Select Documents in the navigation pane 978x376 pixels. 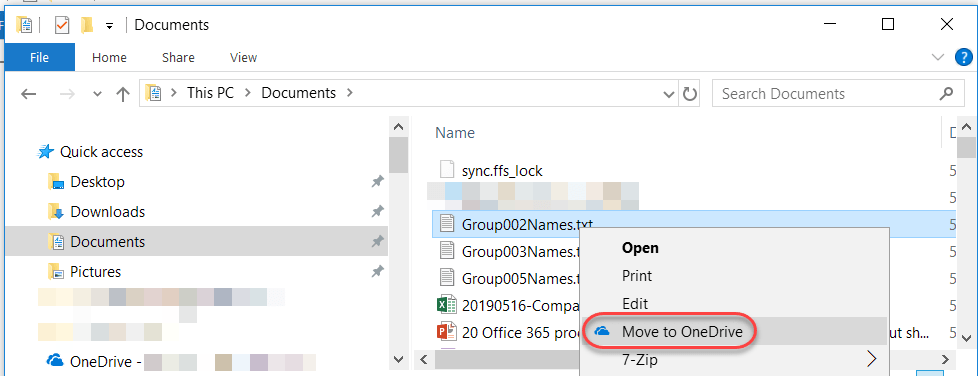(196, 241)
